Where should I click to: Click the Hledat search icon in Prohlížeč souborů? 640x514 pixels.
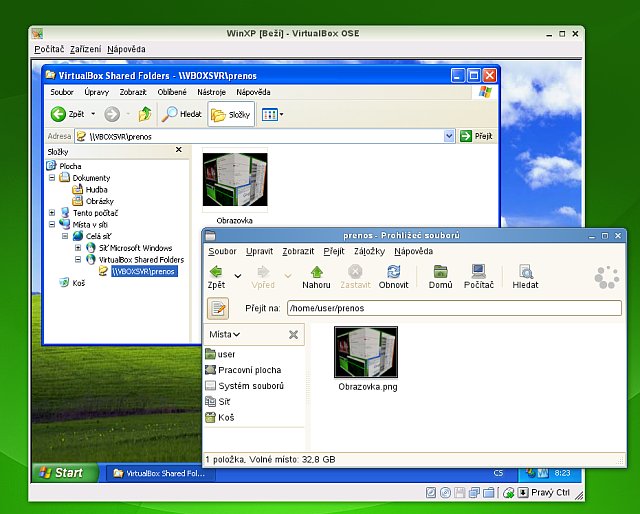coord(525,272)
